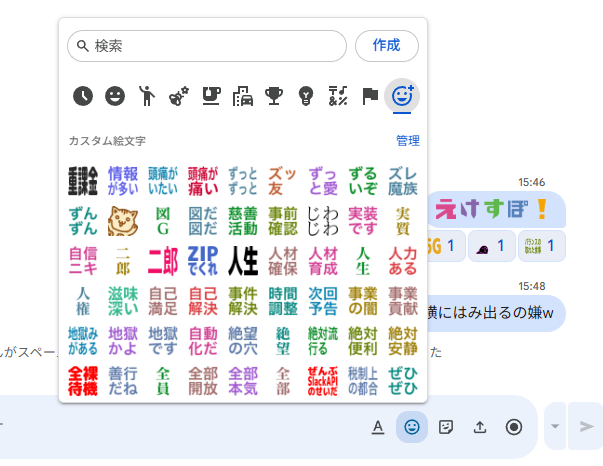Open the 管理 manage link

point(408,141)
